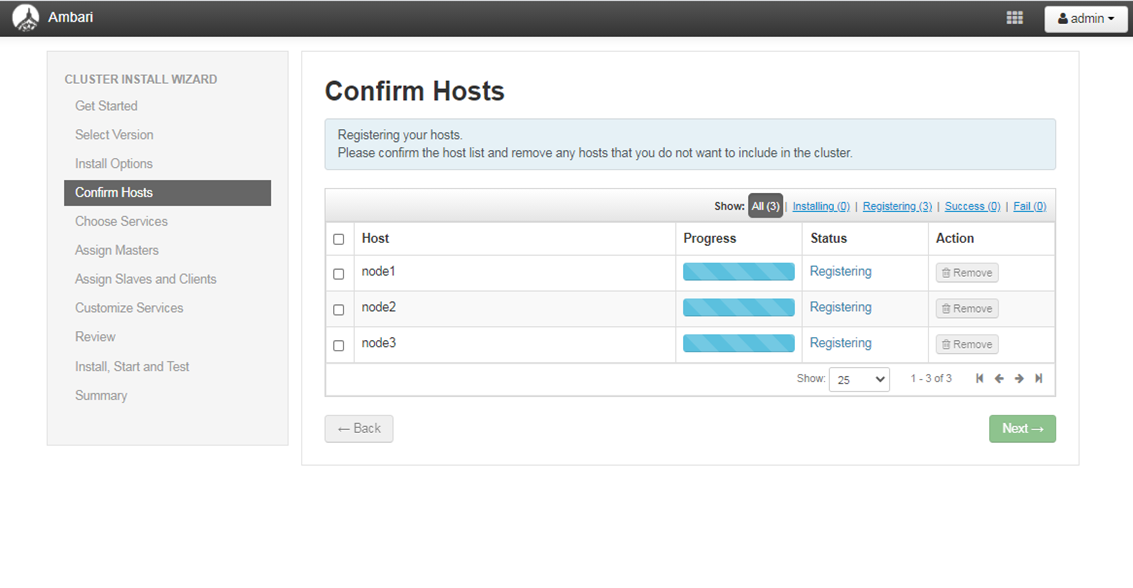Go to previous page arrow
Image resolution: width=1133 pixels, height=588 pixels.
[x=999, y=379]
